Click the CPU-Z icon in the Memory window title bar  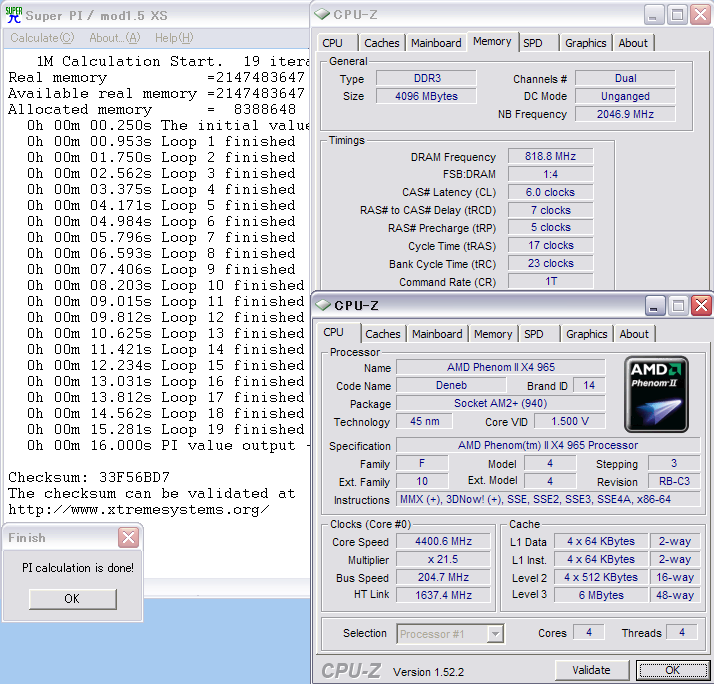pyautogui.click(x=322, y=14)
